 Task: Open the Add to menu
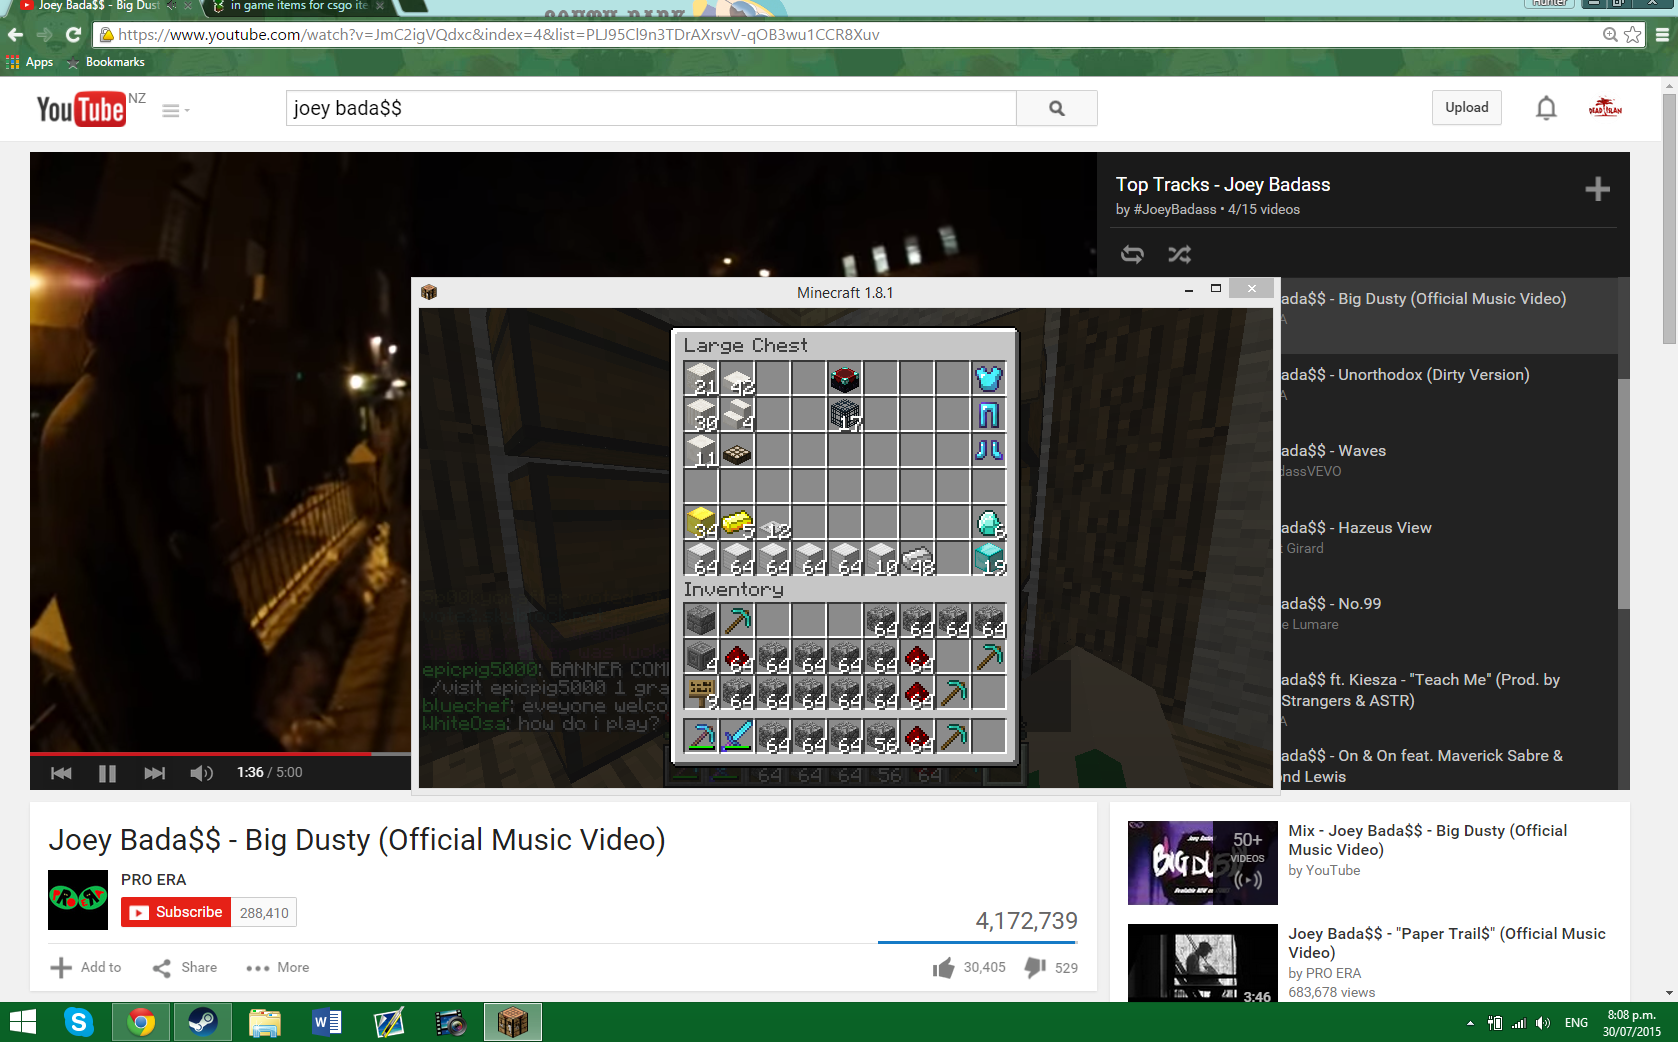(x=86, y=967)
